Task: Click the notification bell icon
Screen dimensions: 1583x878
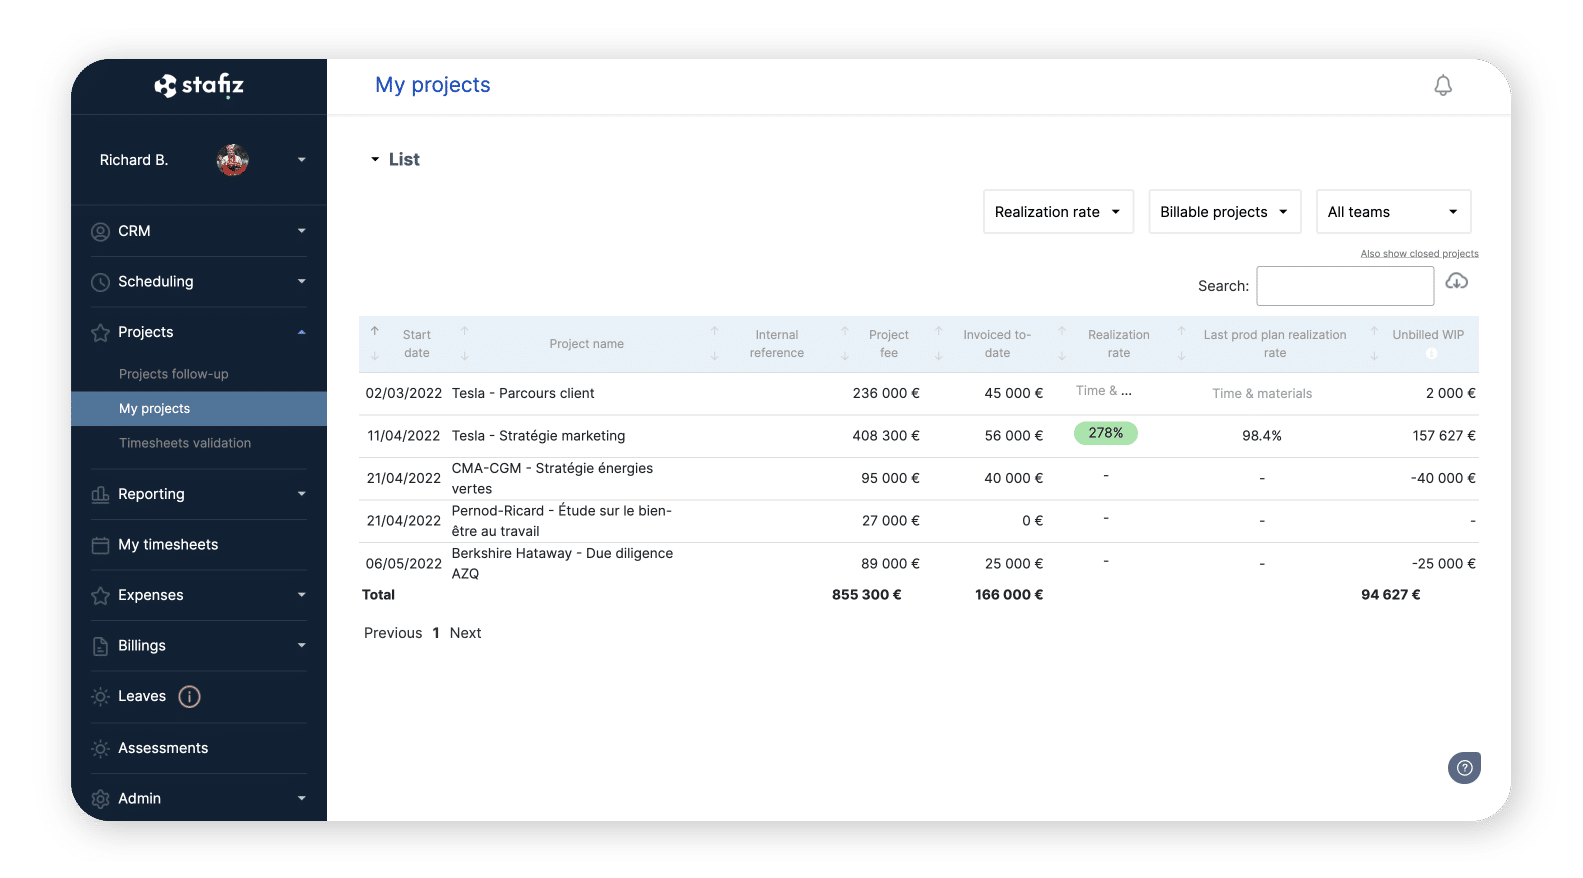Action: click(1442, 86)
